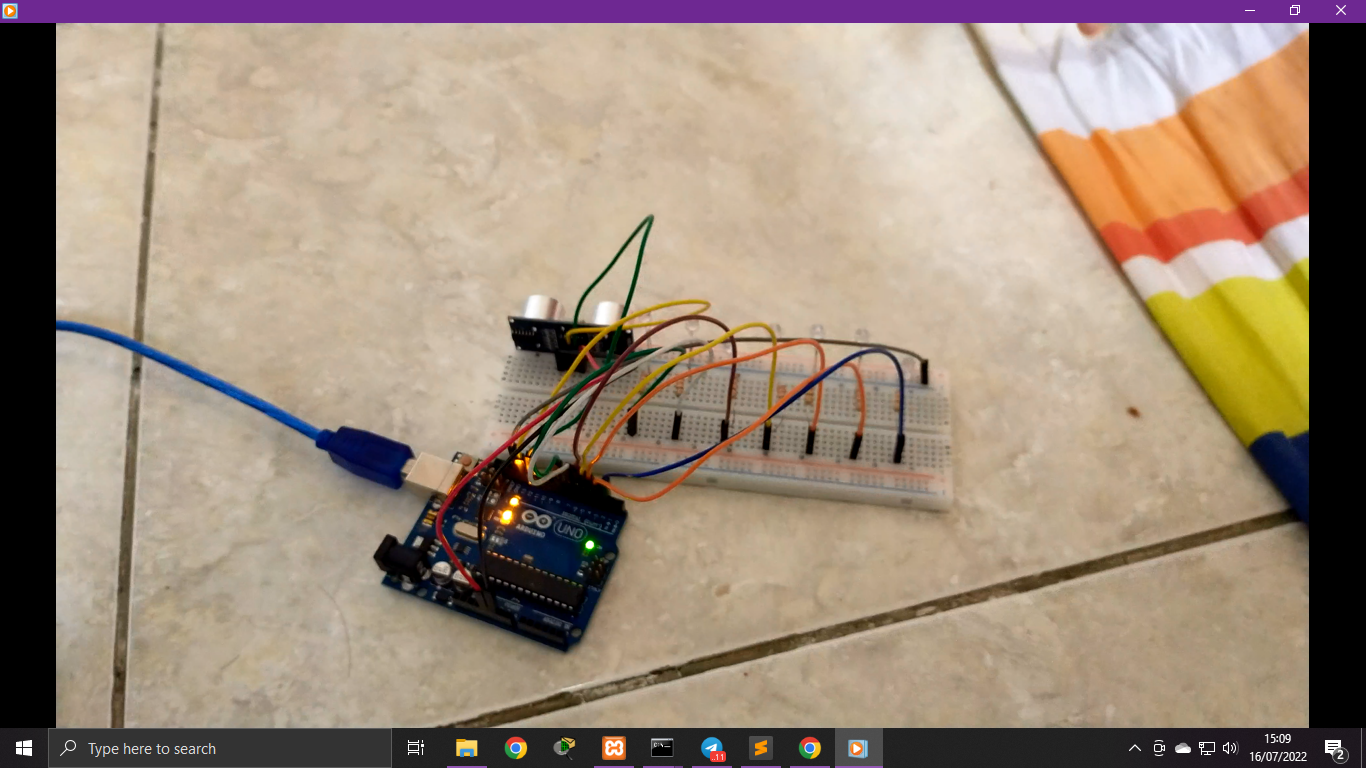Restore down the video player window

pyautogui.click(x=1294, y=10)
